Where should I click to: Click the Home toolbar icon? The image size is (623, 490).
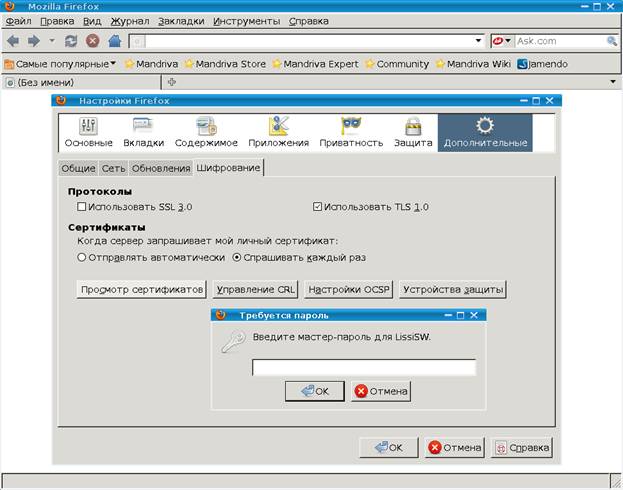pos(114,41)
